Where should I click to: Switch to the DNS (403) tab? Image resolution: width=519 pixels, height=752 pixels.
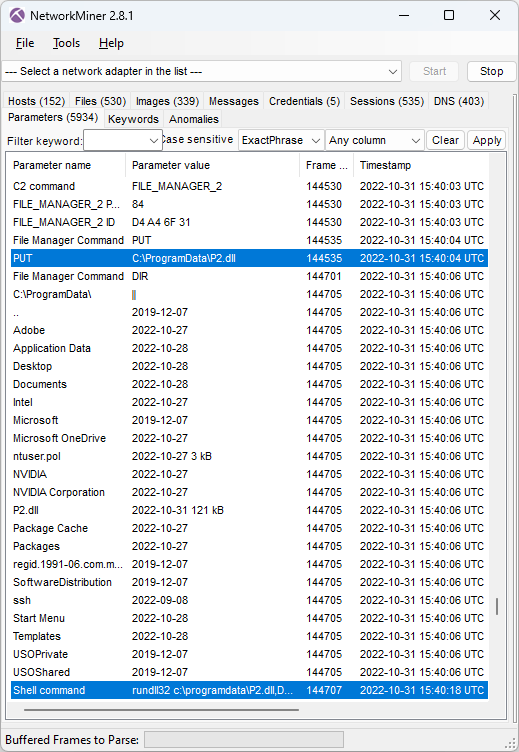click(x=459, y=101)
